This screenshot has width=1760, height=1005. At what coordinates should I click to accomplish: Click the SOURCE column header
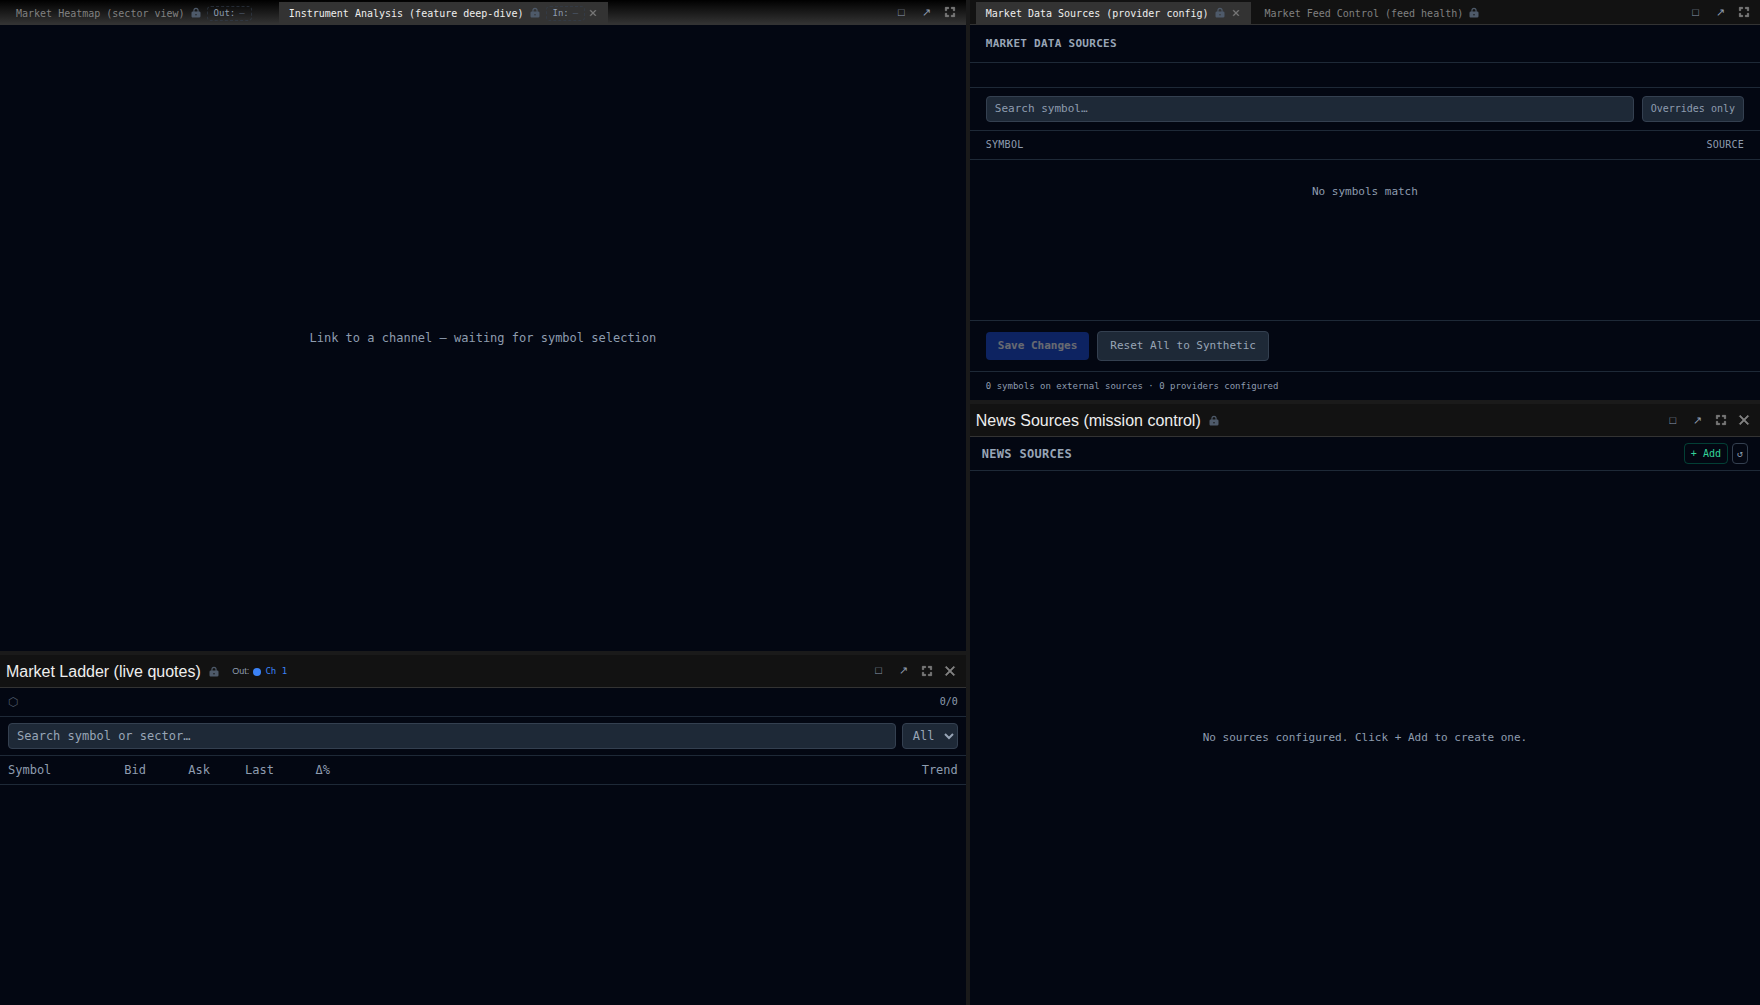point(1724,145)
